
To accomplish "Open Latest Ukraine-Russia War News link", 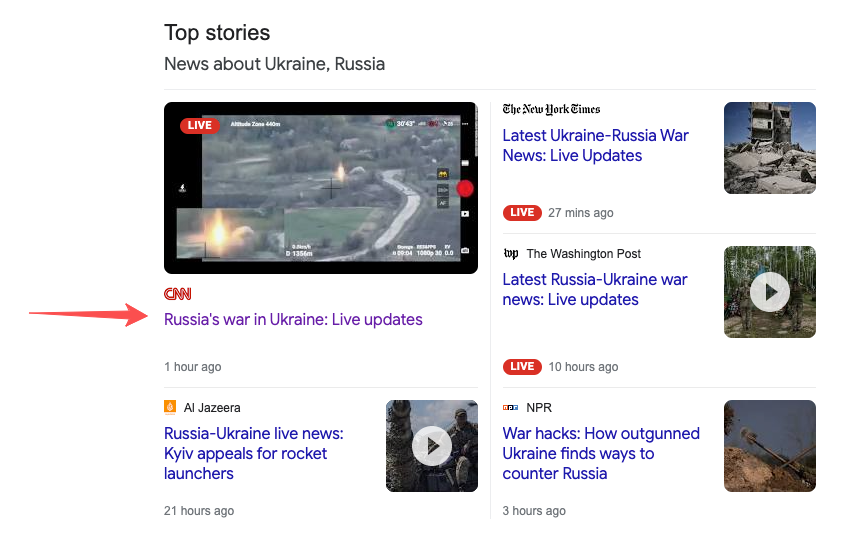I will (x=595, y=146).
